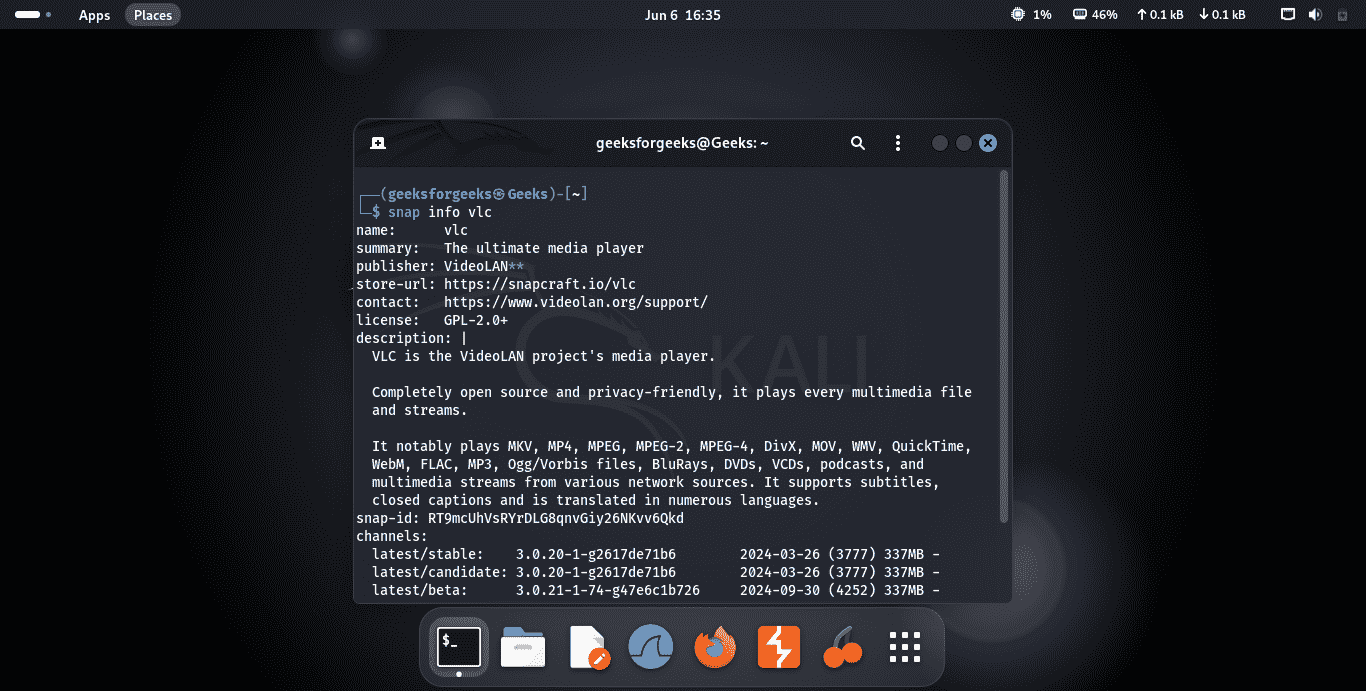Launch Burp Suite from the dock
The height and width of the screenshot is (691, 1366).
778,647
